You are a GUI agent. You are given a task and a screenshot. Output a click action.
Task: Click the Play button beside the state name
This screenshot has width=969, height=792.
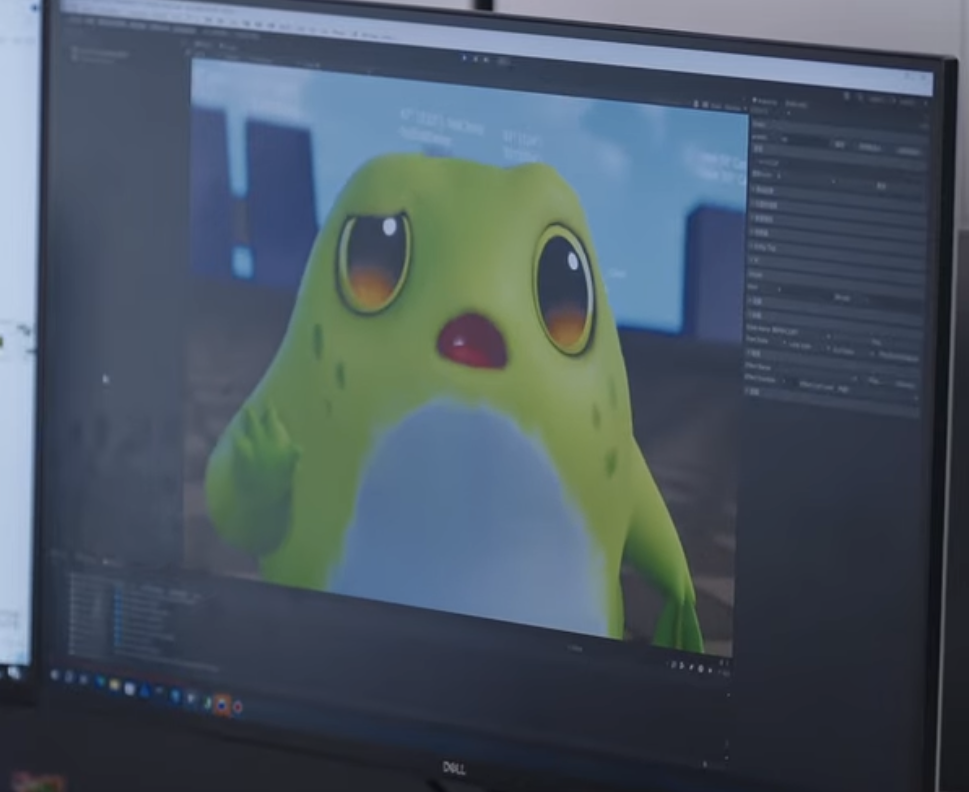coord(878,340)
